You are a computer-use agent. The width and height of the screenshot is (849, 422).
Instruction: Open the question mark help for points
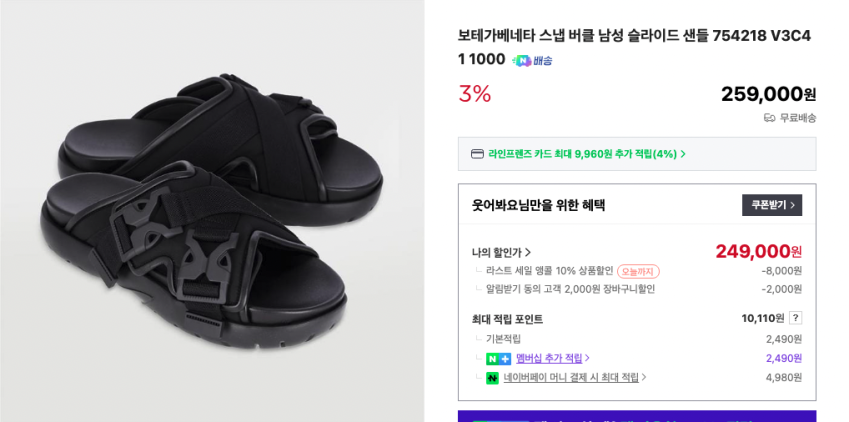click(795, 318)
